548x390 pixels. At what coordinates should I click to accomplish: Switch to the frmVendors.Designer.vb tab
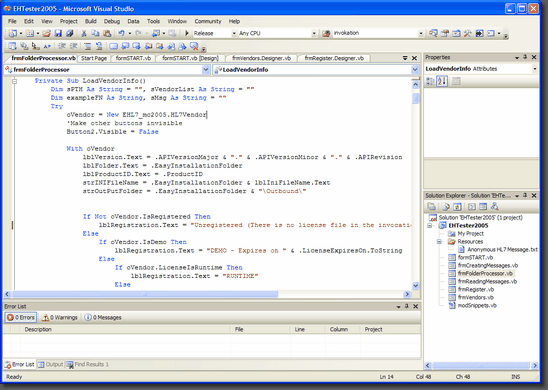click(261, 58)
